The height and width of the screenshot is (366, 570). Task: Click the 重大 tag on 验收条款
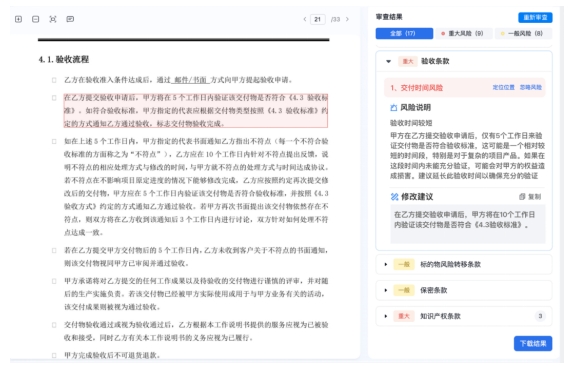[408, 61]
